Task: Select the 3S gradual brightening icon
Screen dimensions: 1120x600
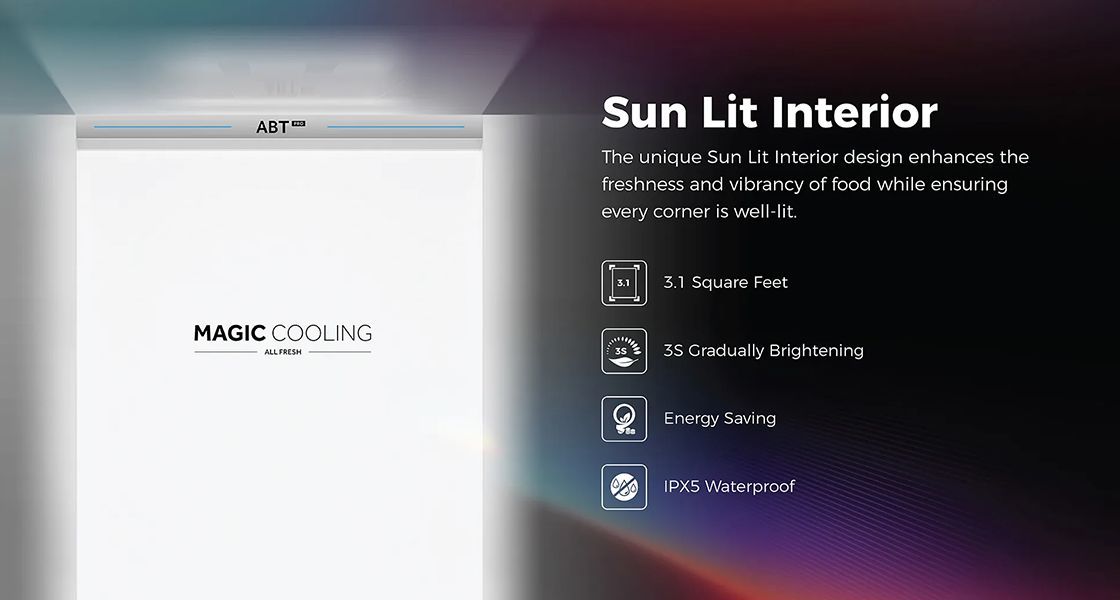Action: [x=624, y=351]
